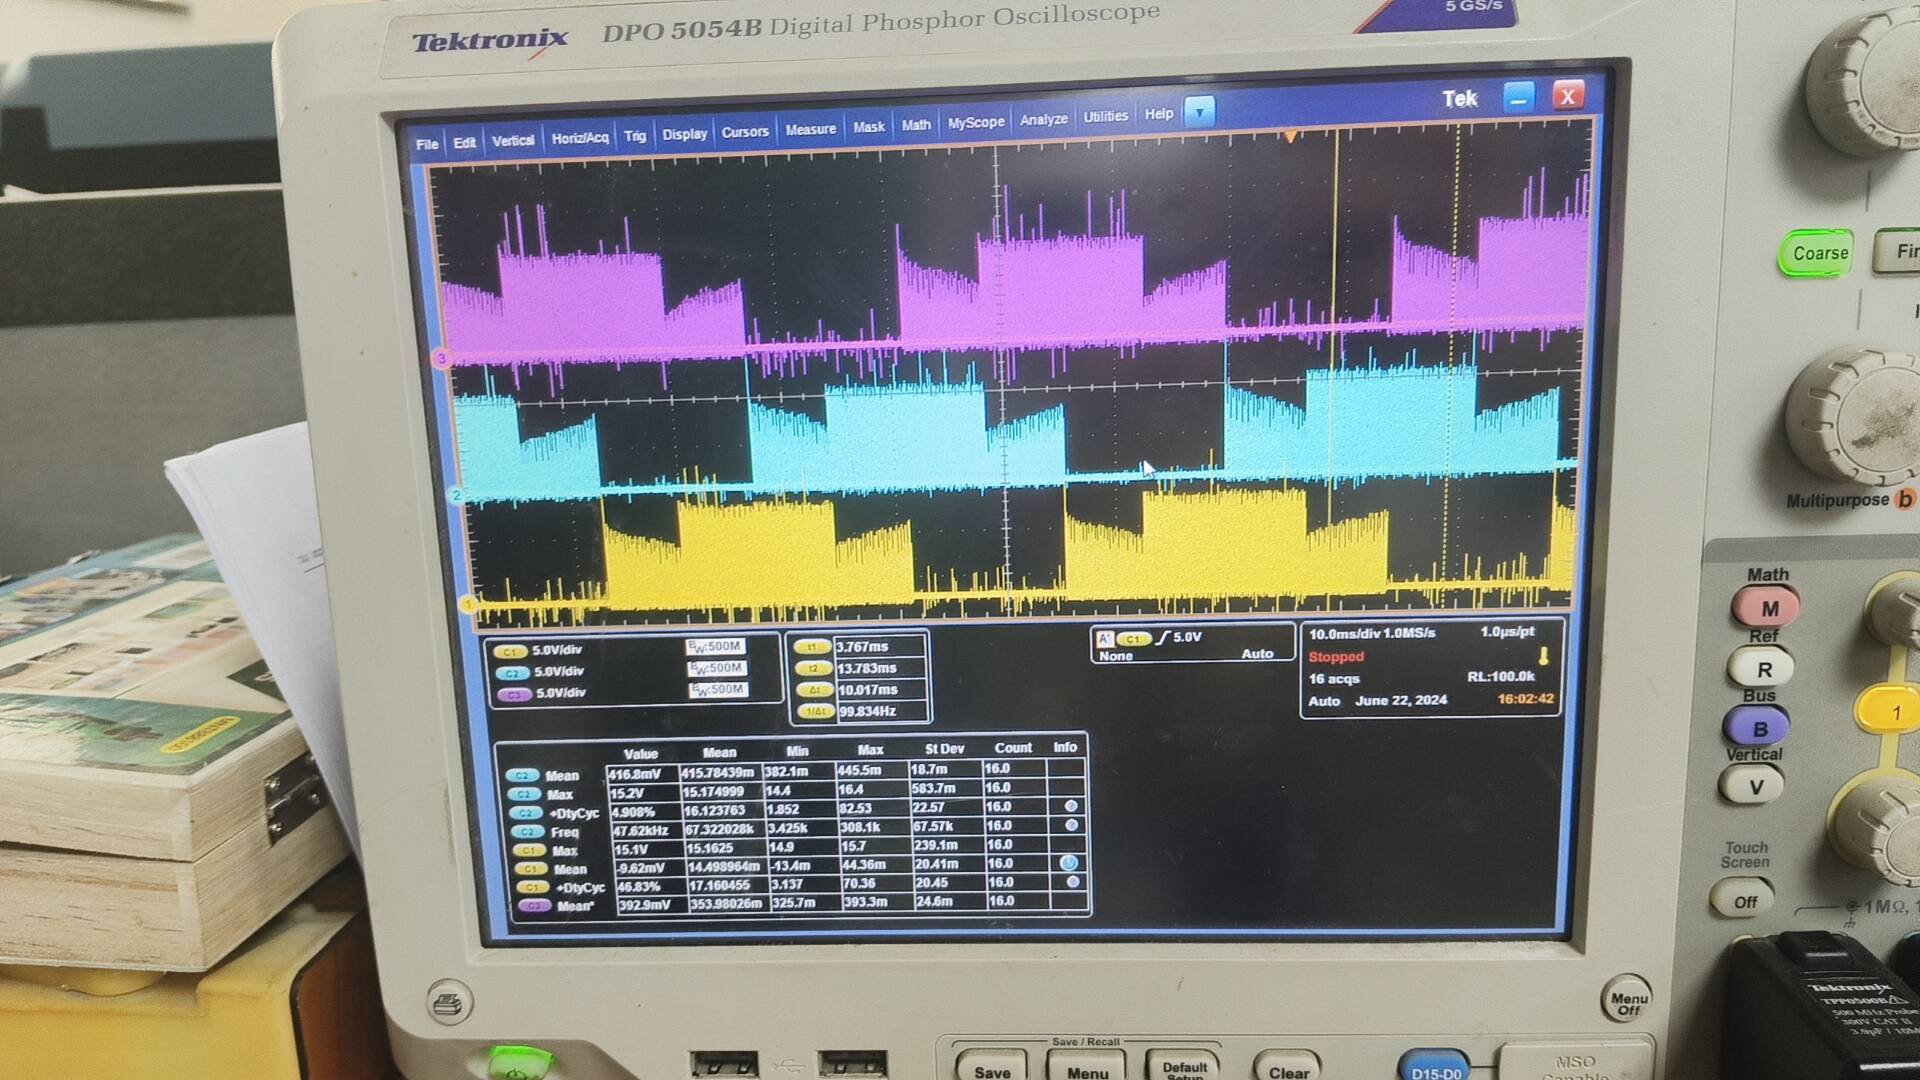Image resolution: width=1920 pixels, height=1080 pixels.
Task: Click the Mean column header
Action: [719, 752]
